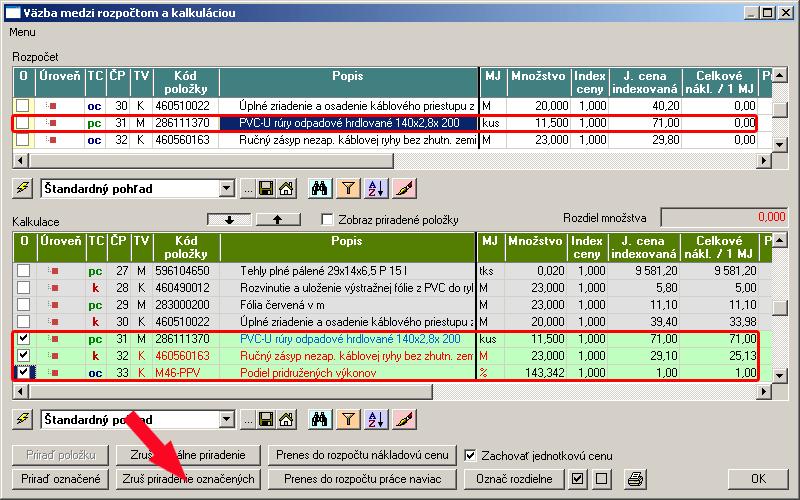
Task: Click Ručný zásyp description in the Rozpočet table
Action: 358,139
